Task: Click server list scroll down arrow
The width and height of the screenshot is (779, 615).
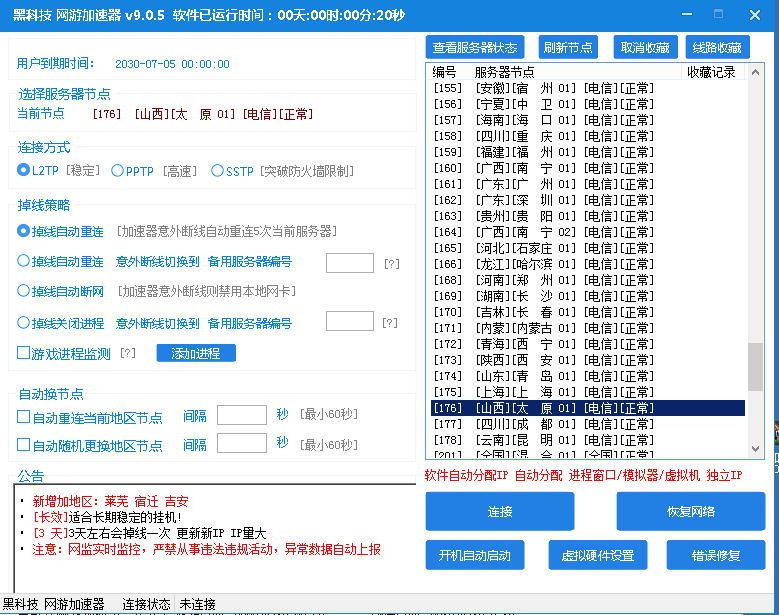Action: 755,449
